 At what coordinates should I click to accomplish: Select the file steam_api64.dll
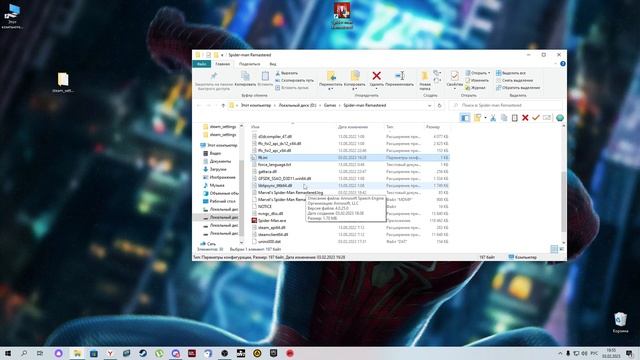(271, 227)
